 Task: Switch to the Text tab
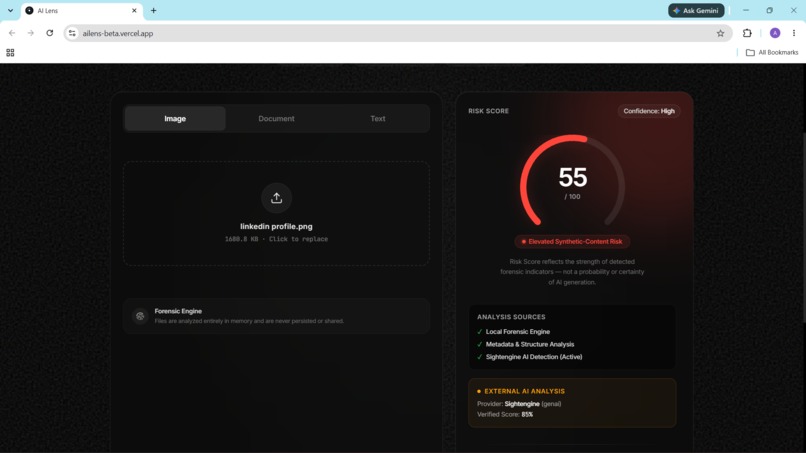click(378, 118)
